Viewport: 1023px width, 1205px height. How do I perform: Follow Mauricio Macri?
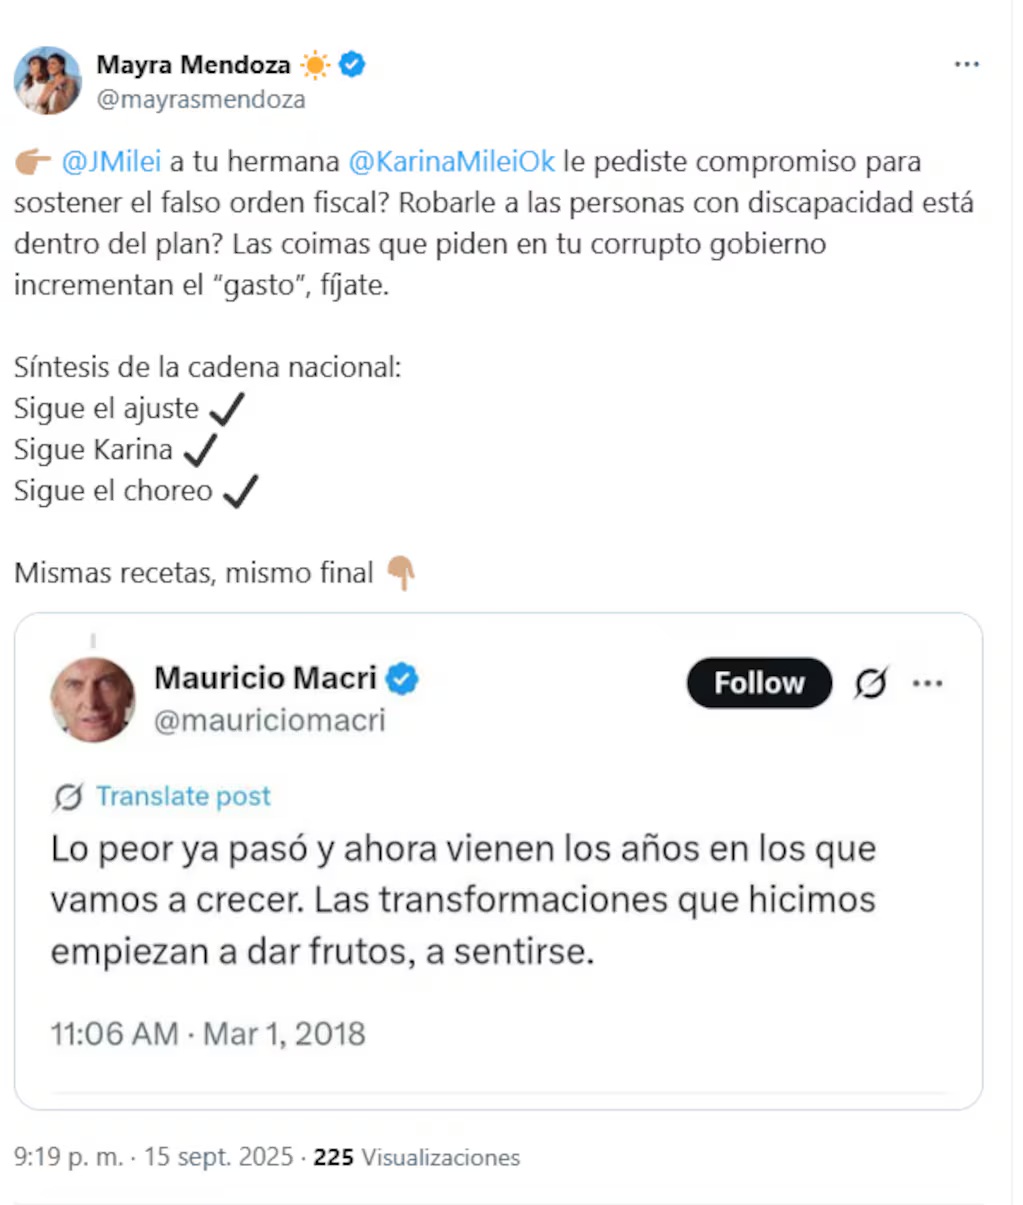tap(758, 683)
